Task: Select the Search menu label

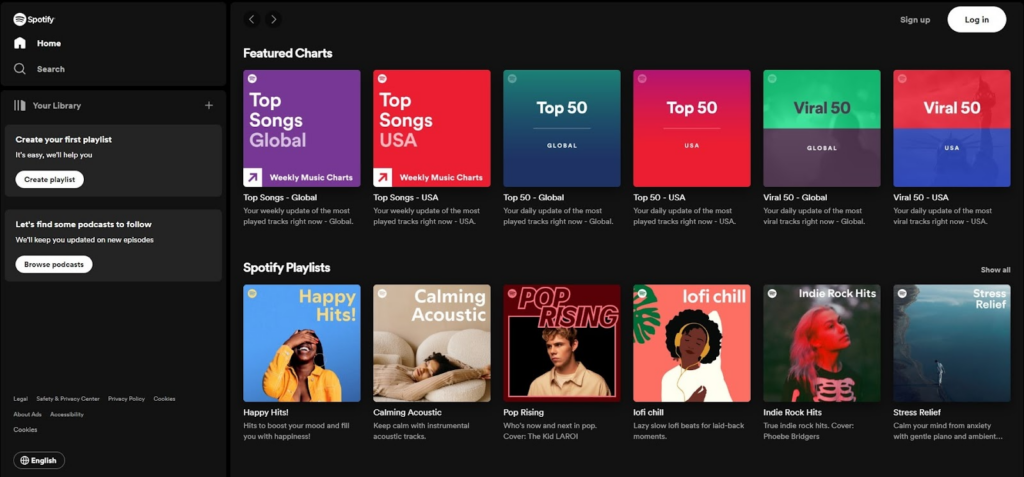Action: pyautogui.click(x=51, y=69)
